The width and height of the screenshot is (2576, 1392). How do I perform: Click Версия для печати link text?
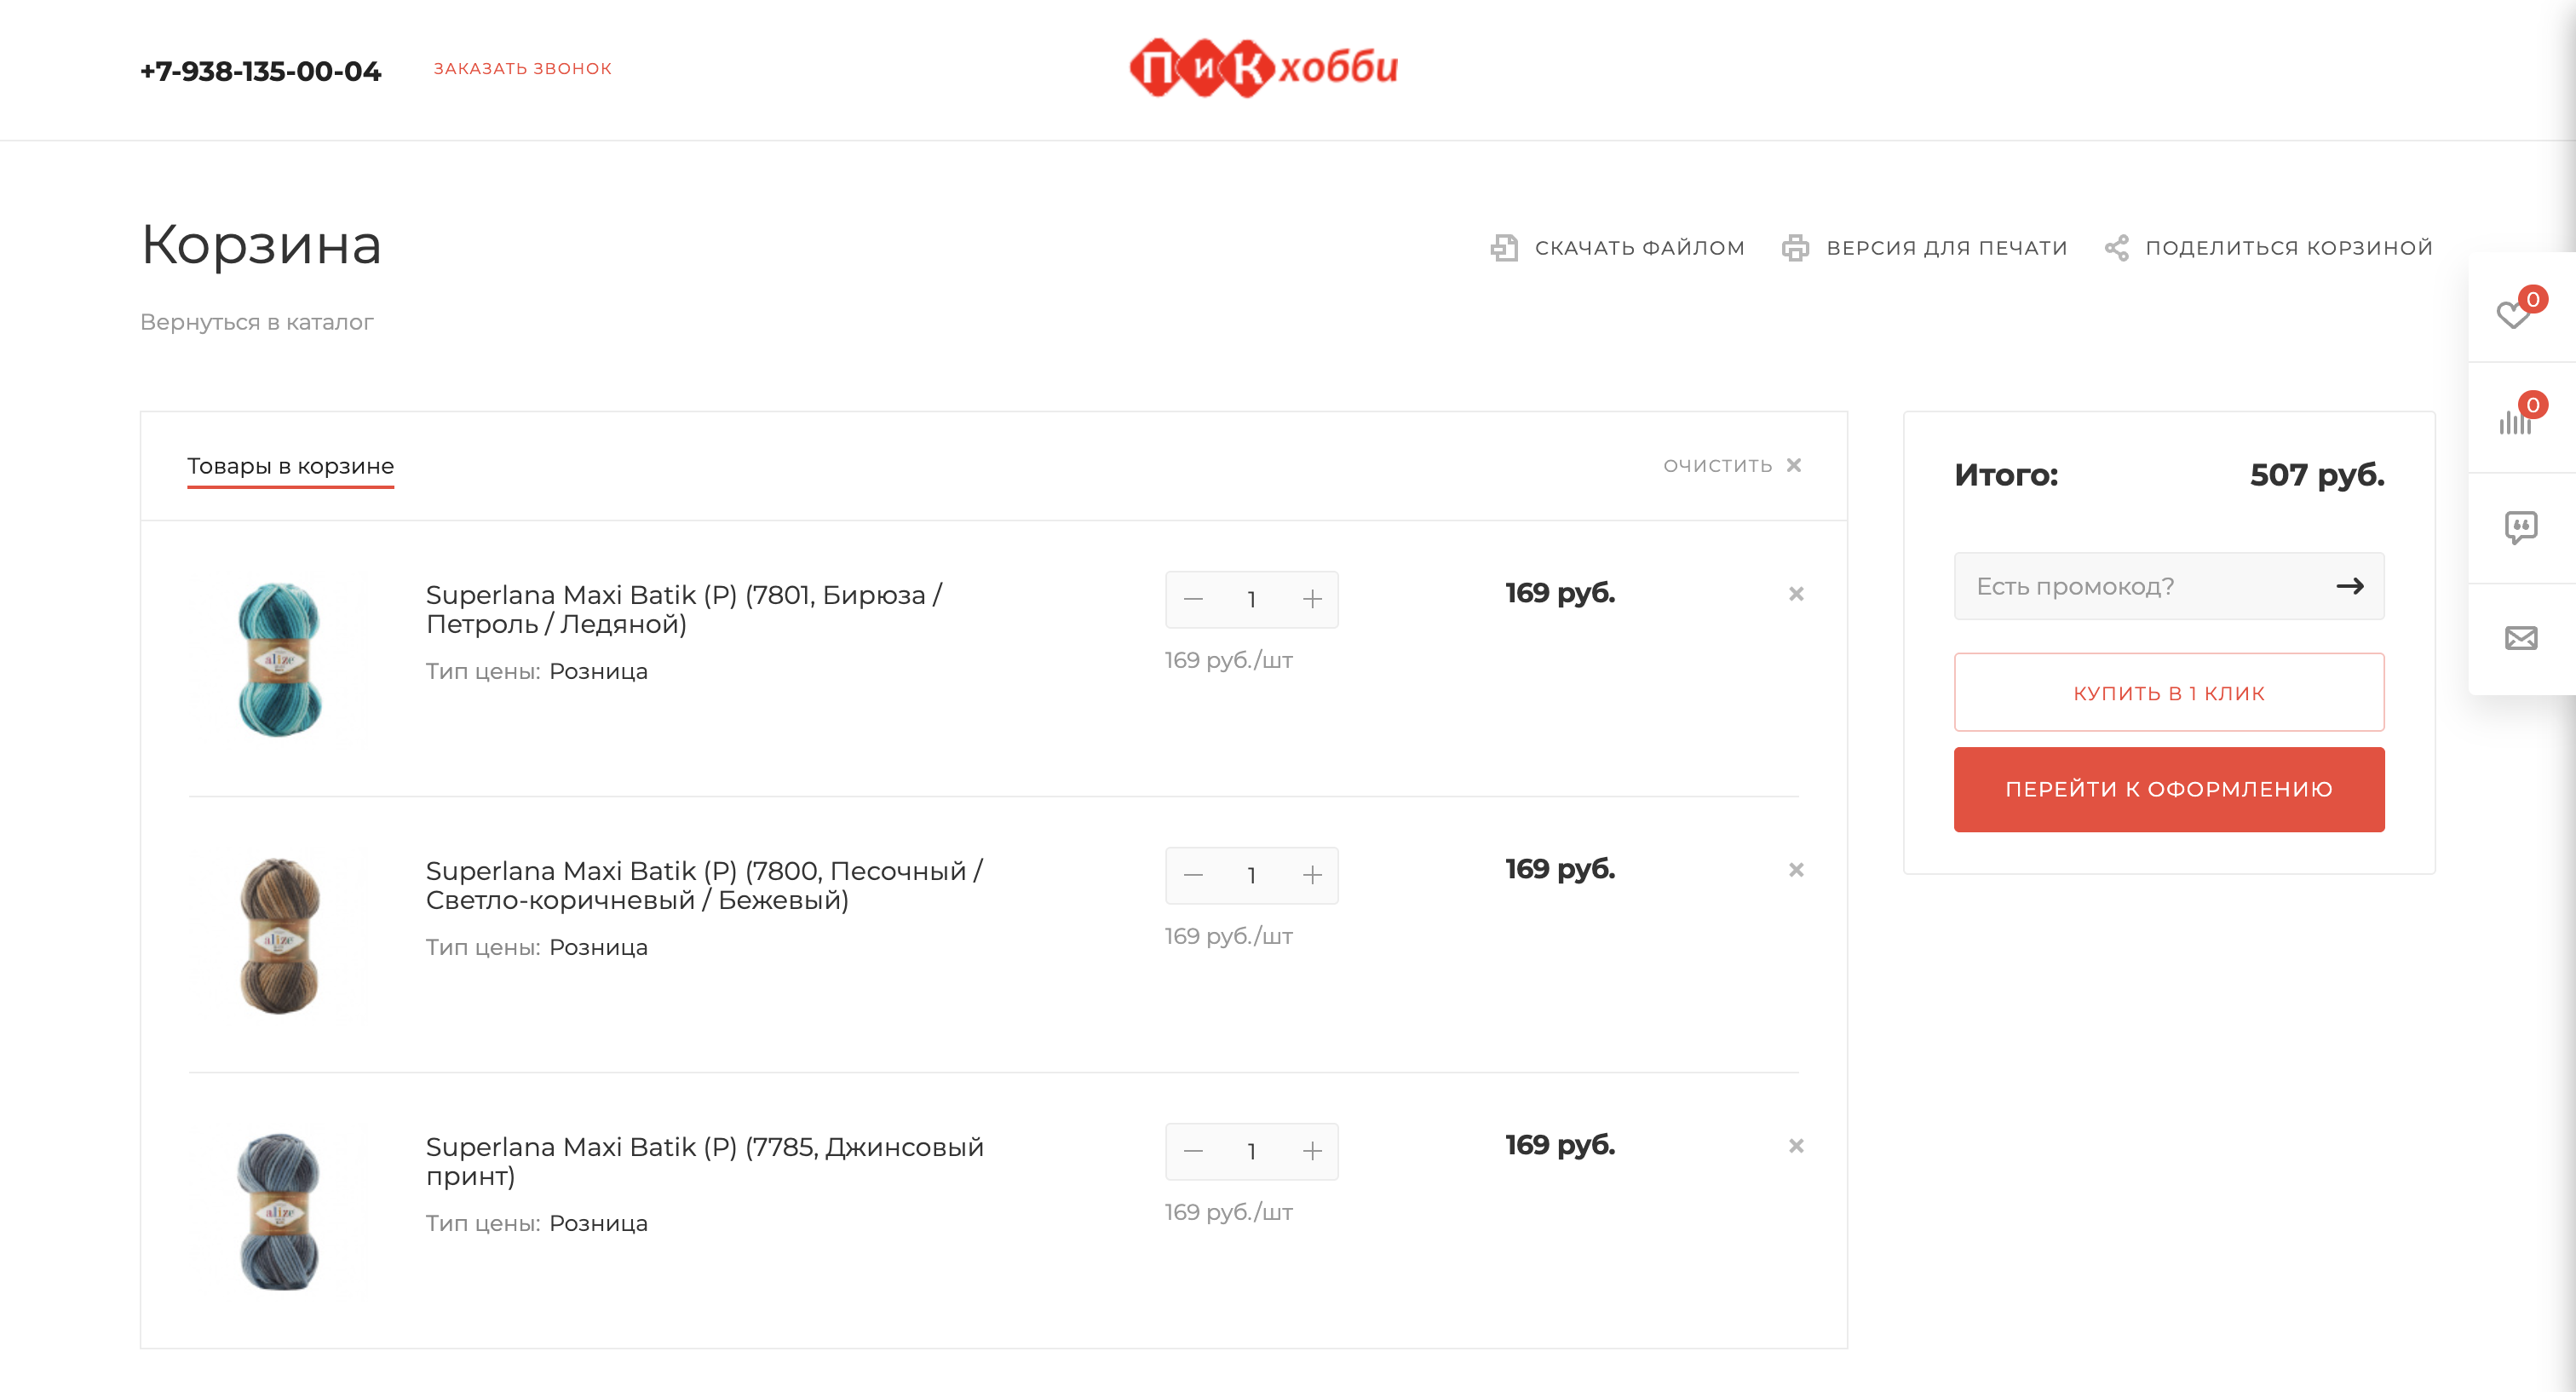(x=1946, y=247)
